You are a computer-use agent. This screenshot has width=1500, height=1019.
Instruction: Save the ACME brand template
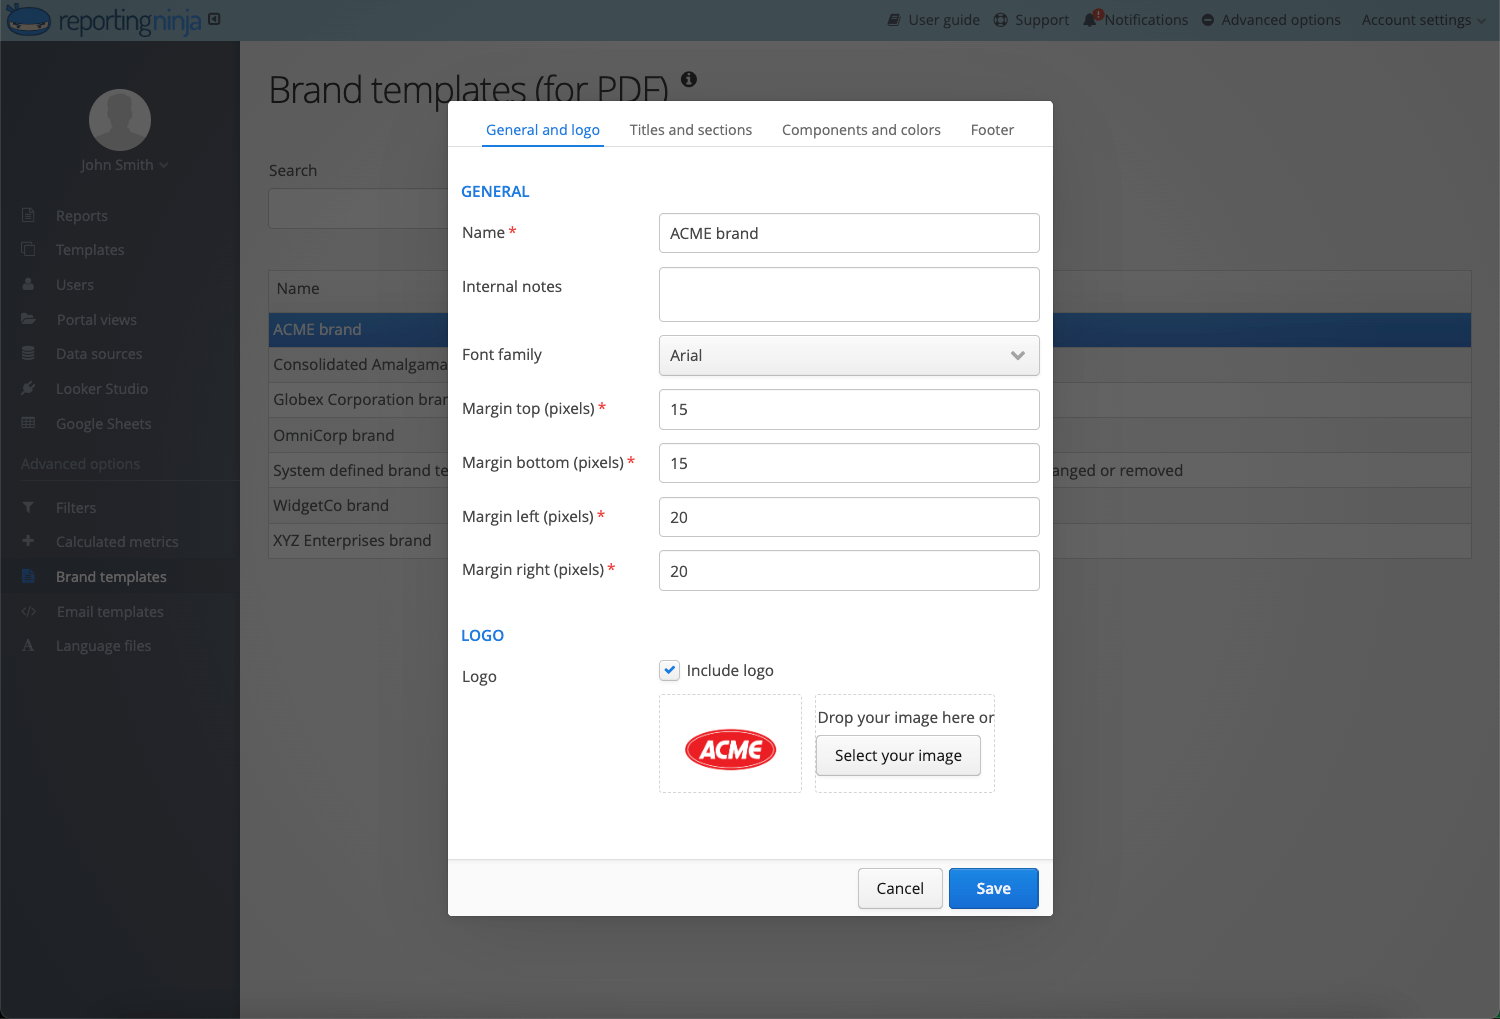[x=993, y=888]
